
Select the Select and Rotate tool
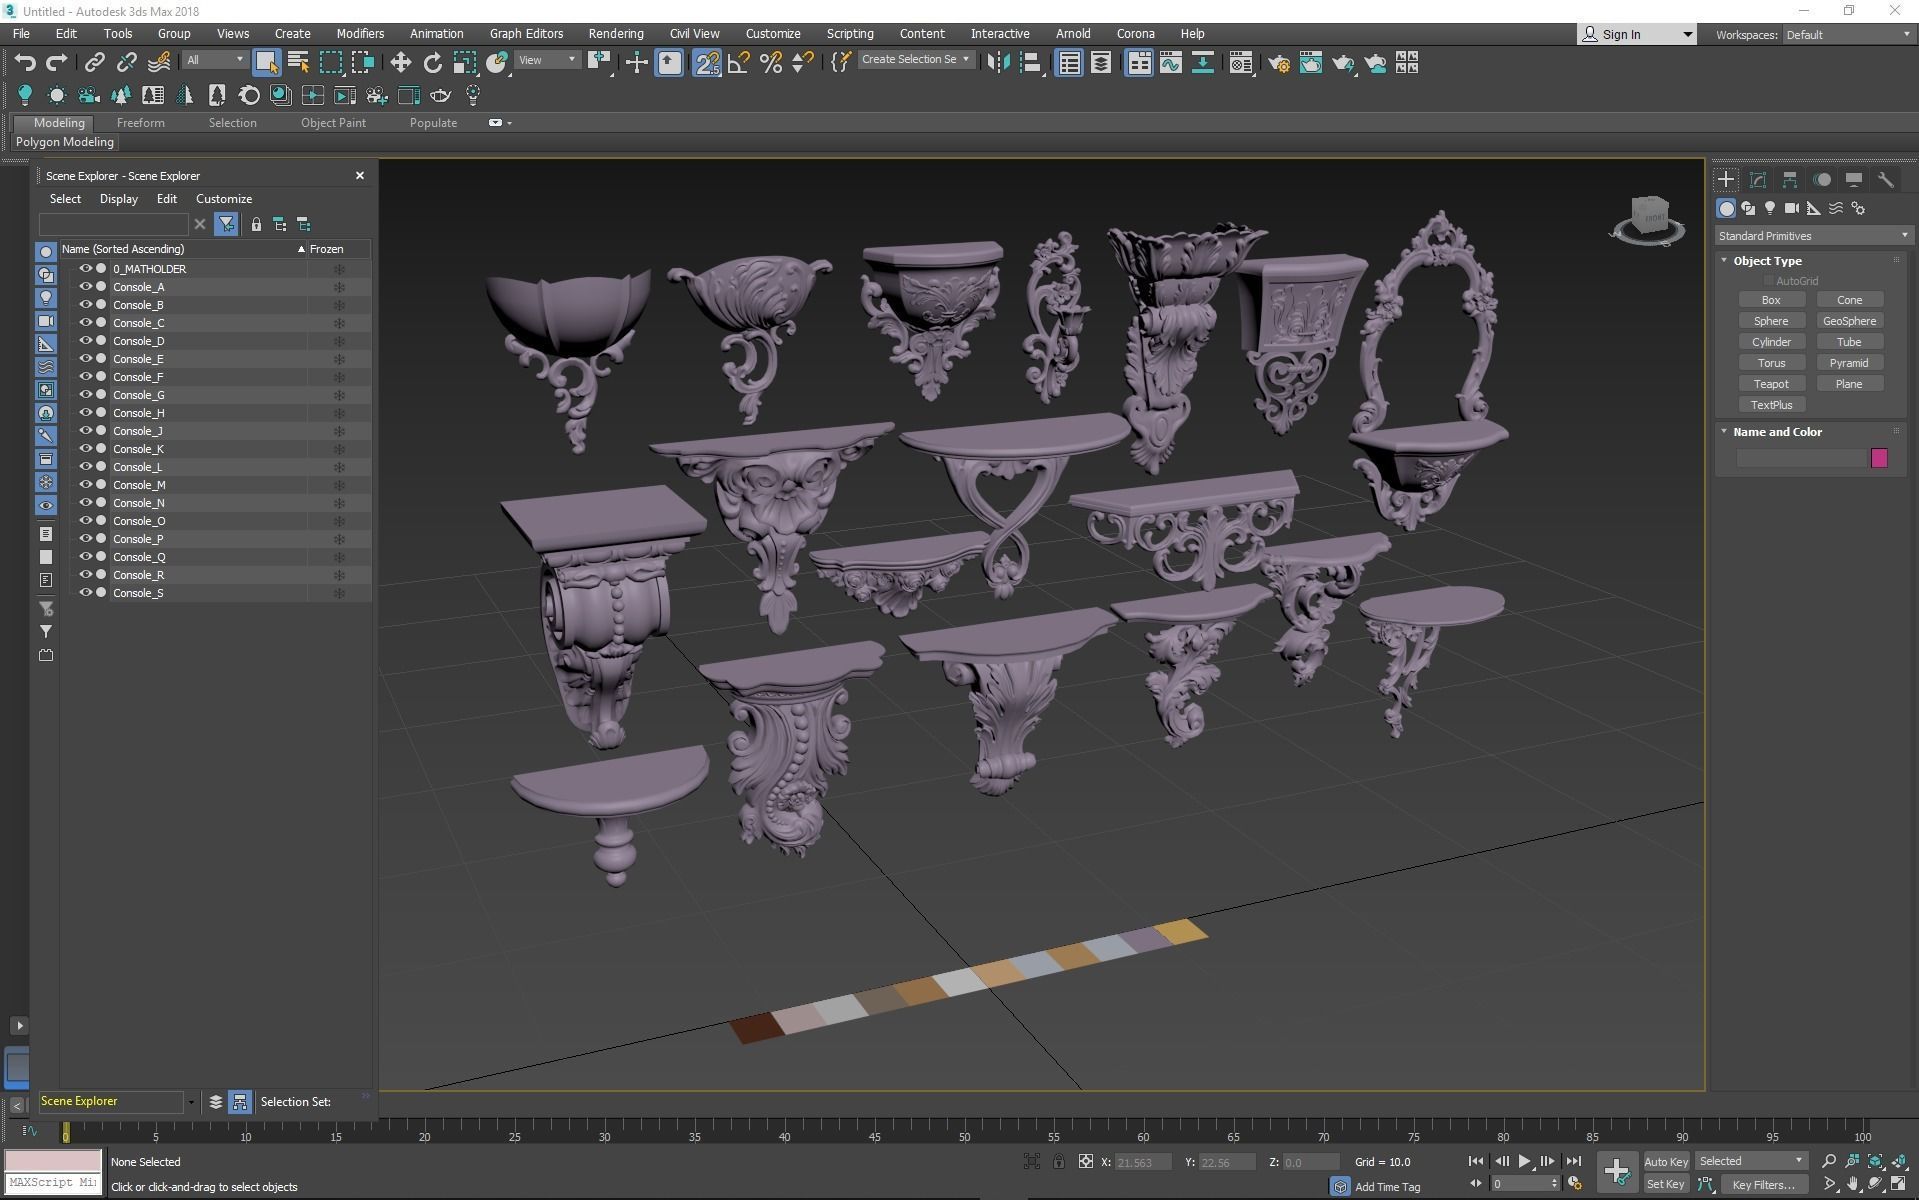432,63
